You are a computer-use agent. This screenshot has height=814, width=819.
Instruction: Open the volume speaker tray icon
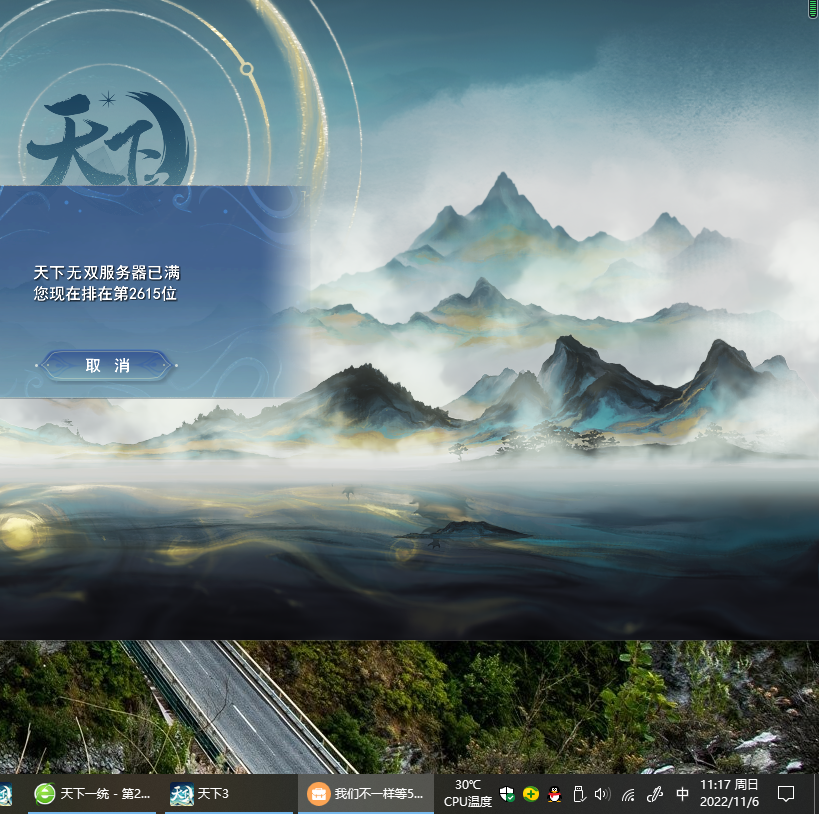click(x=602, y=794)
